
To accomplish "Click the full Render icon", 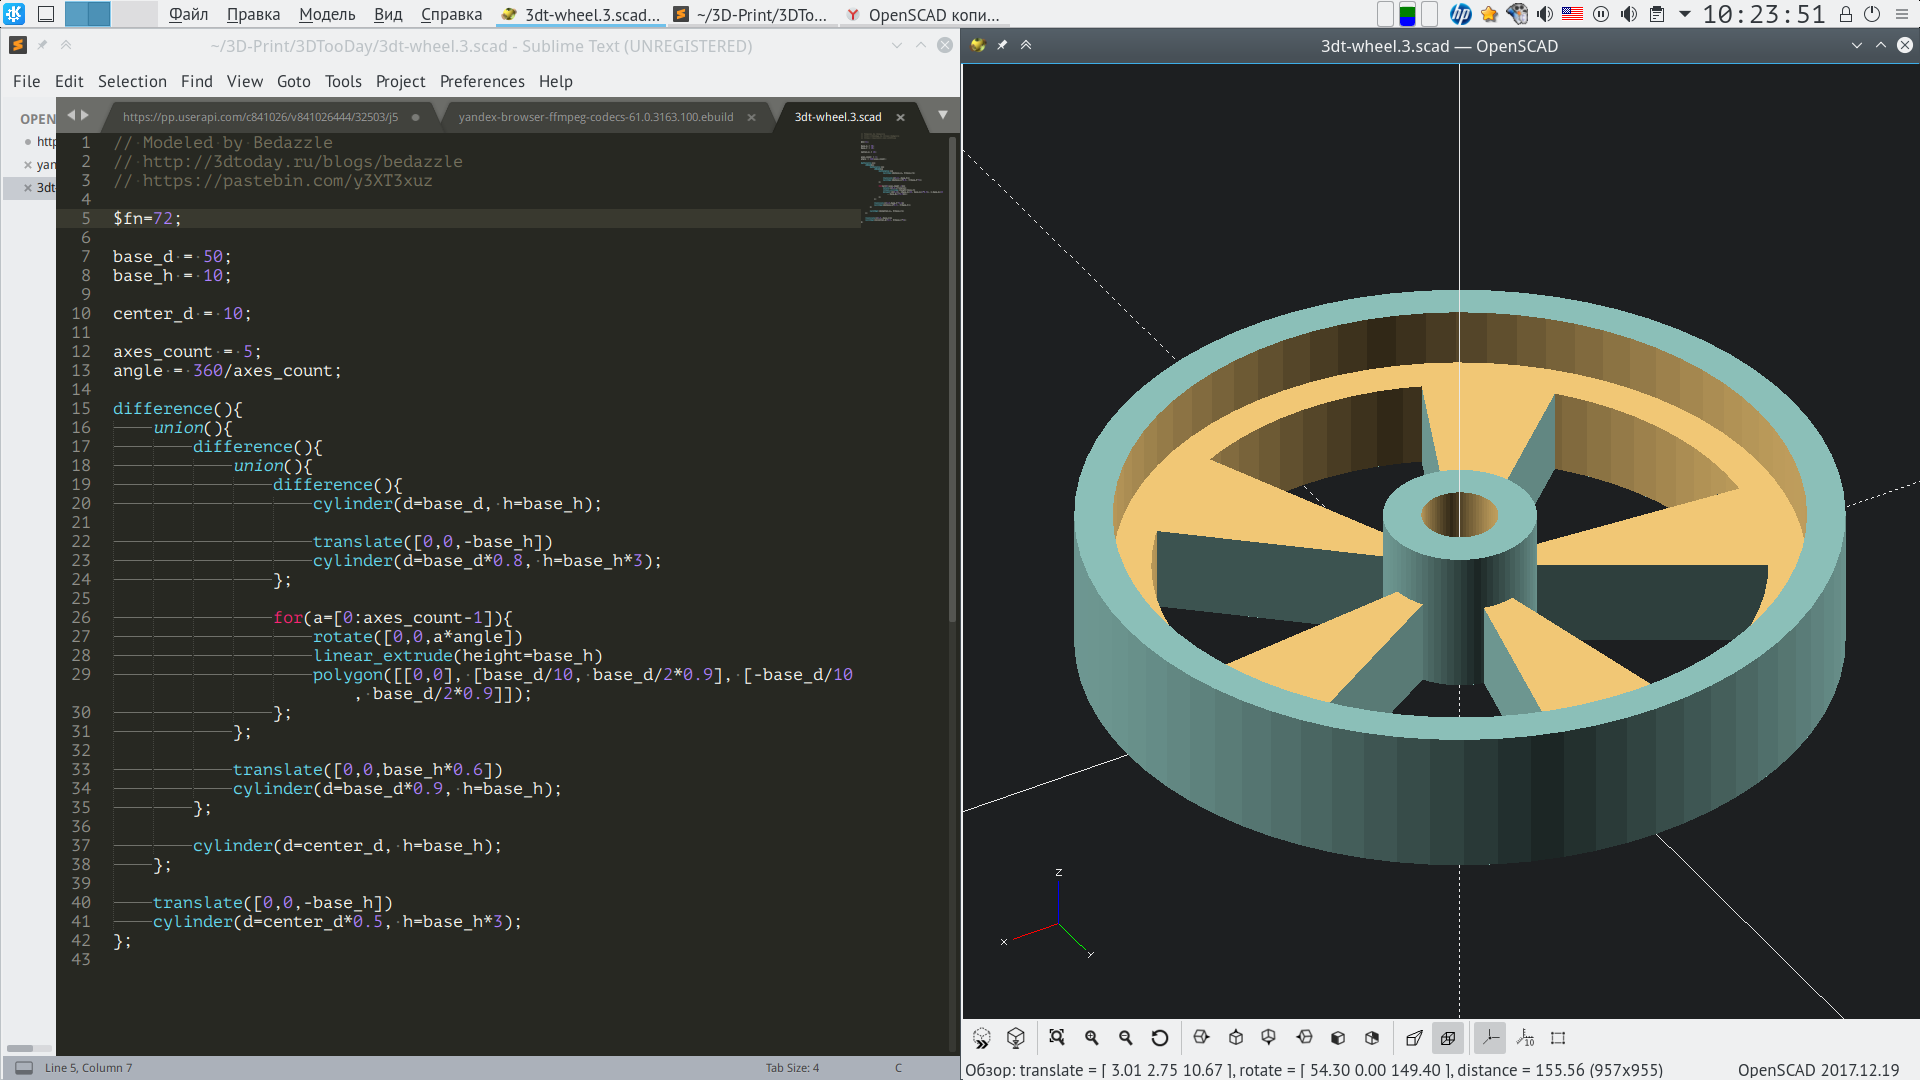I will 1016,1038.
